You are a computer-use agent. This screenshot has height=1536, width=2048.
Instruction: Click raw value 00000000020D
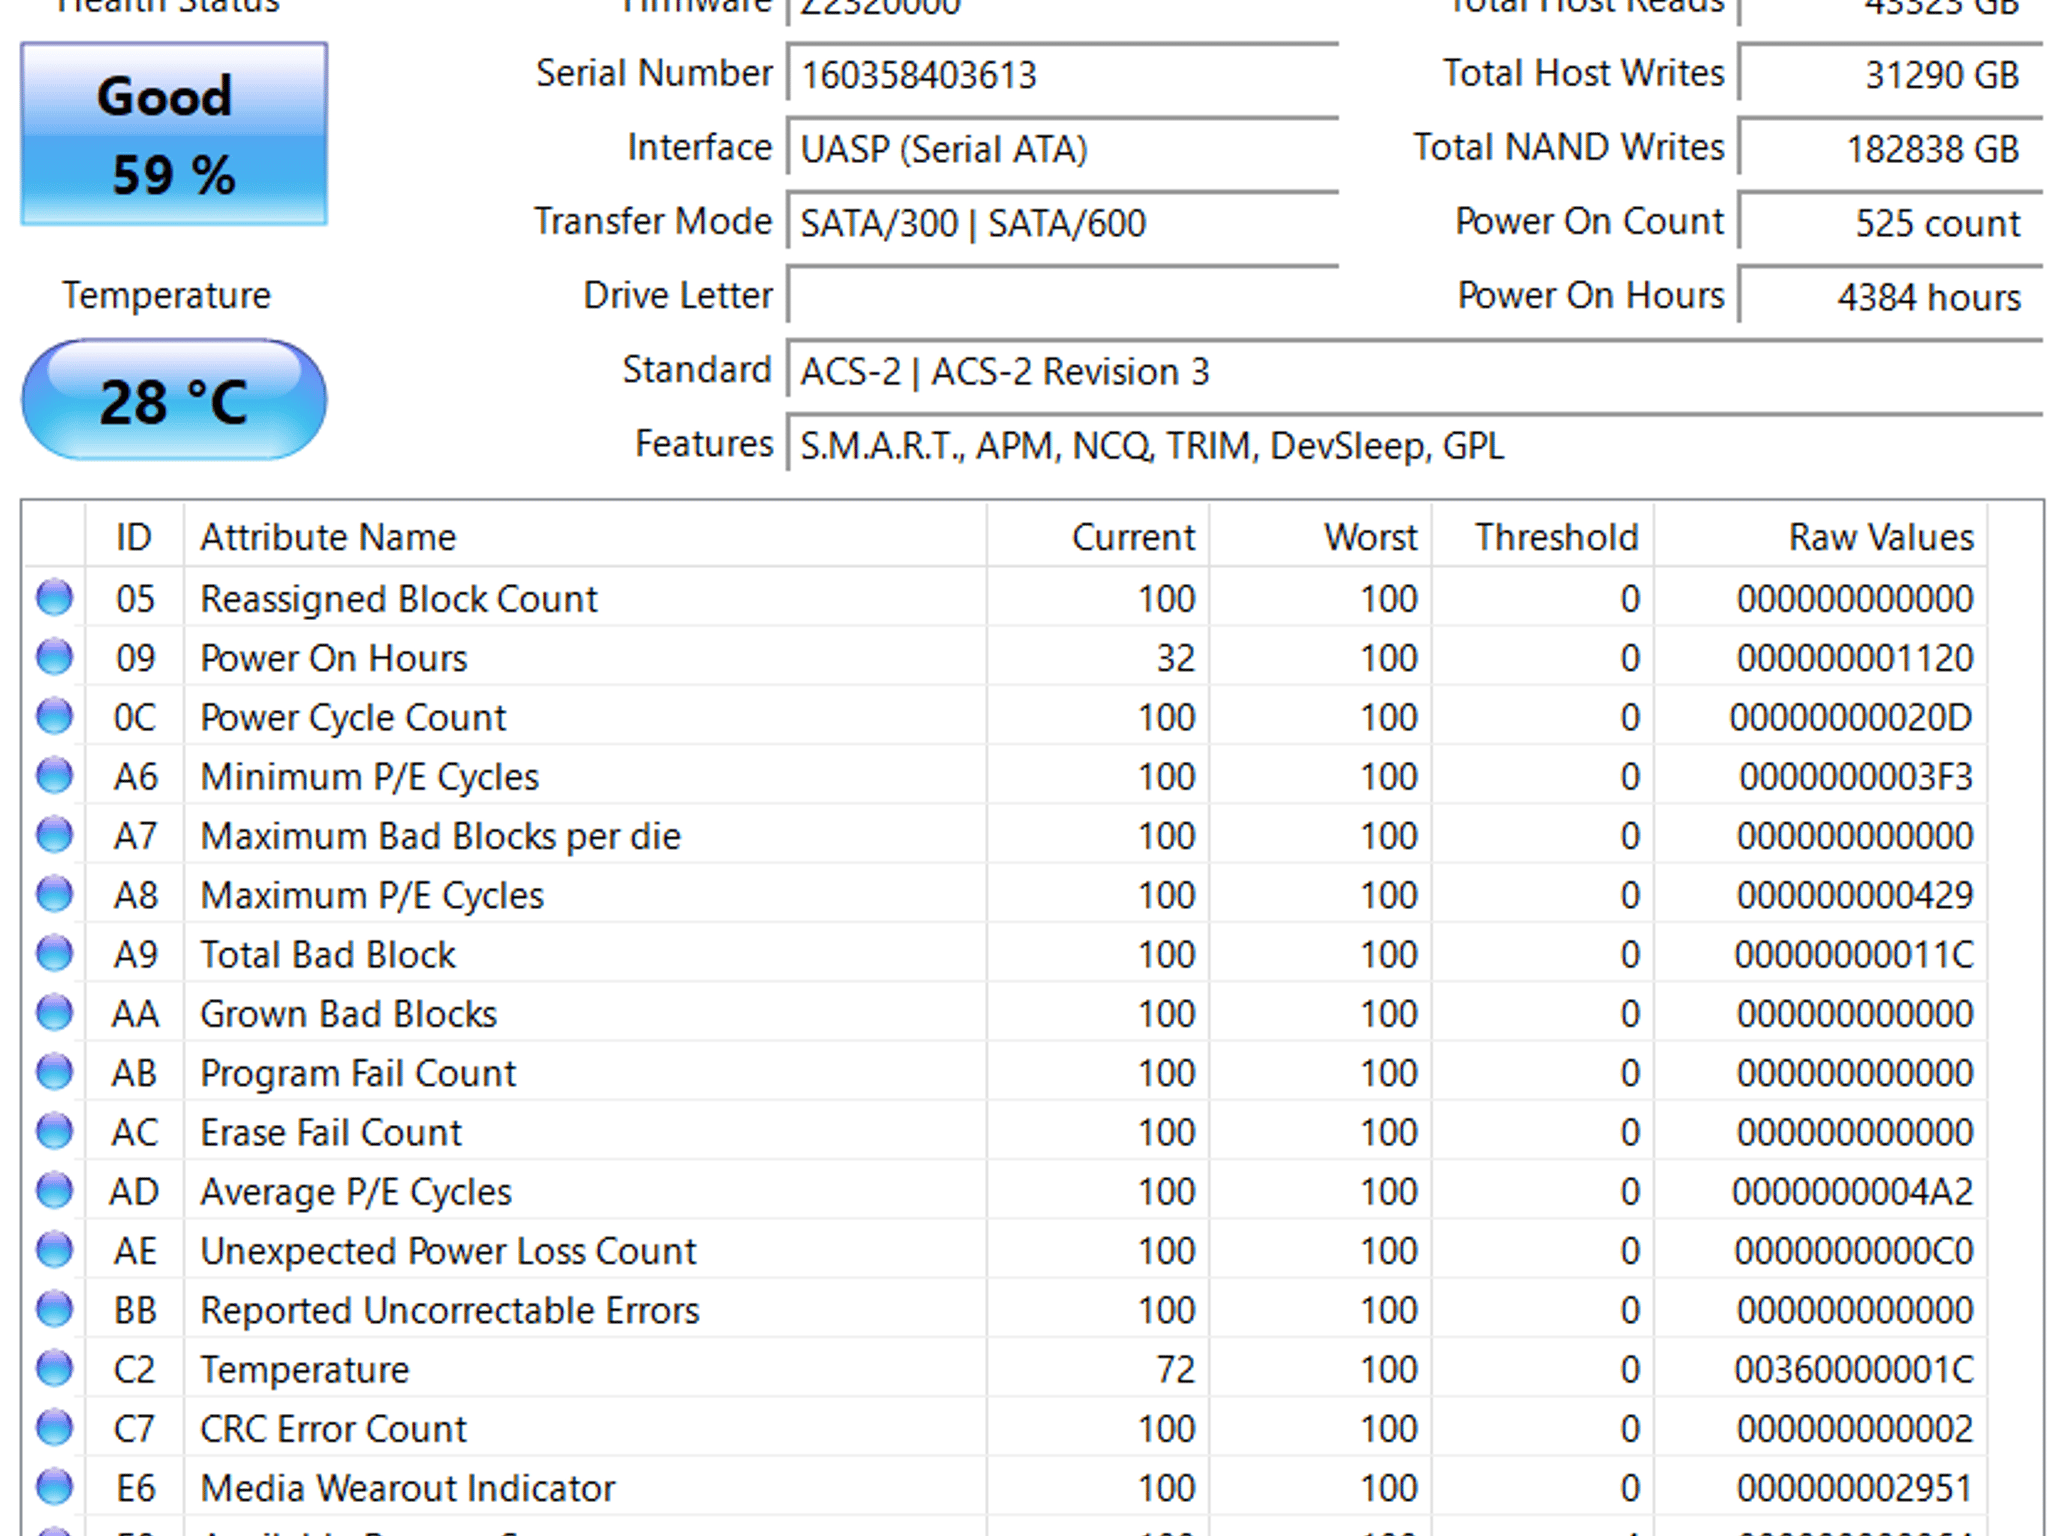(1851, 716)
